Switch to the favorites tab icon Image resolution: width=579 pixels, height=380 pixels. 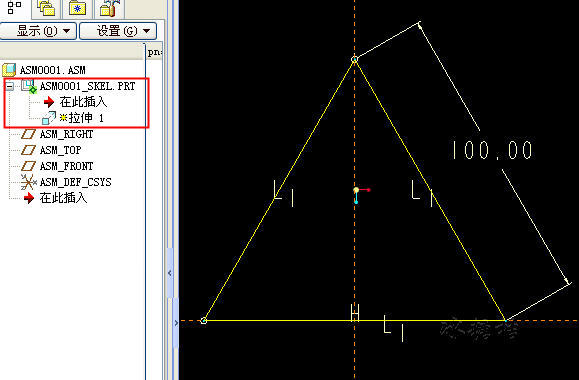77,8
